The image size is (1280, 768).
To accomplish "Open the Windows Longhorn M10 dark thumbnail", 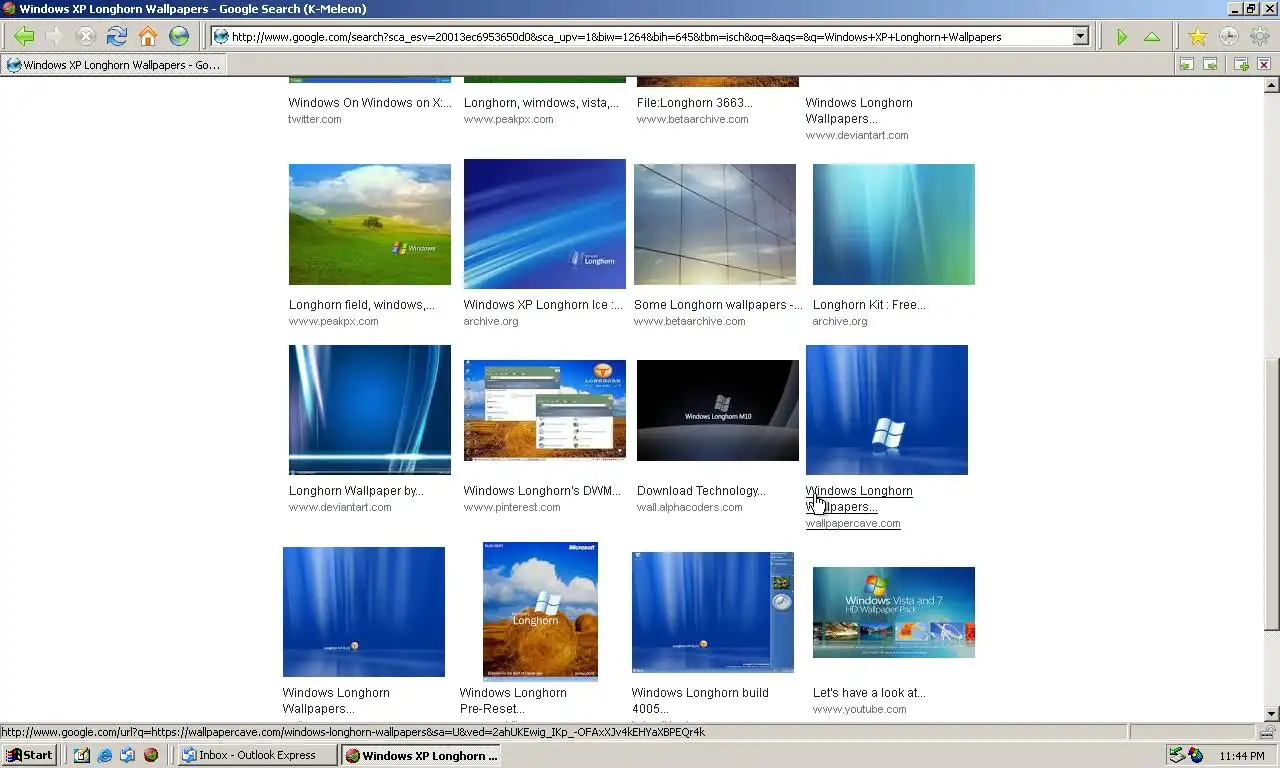I will pos(718,410).
